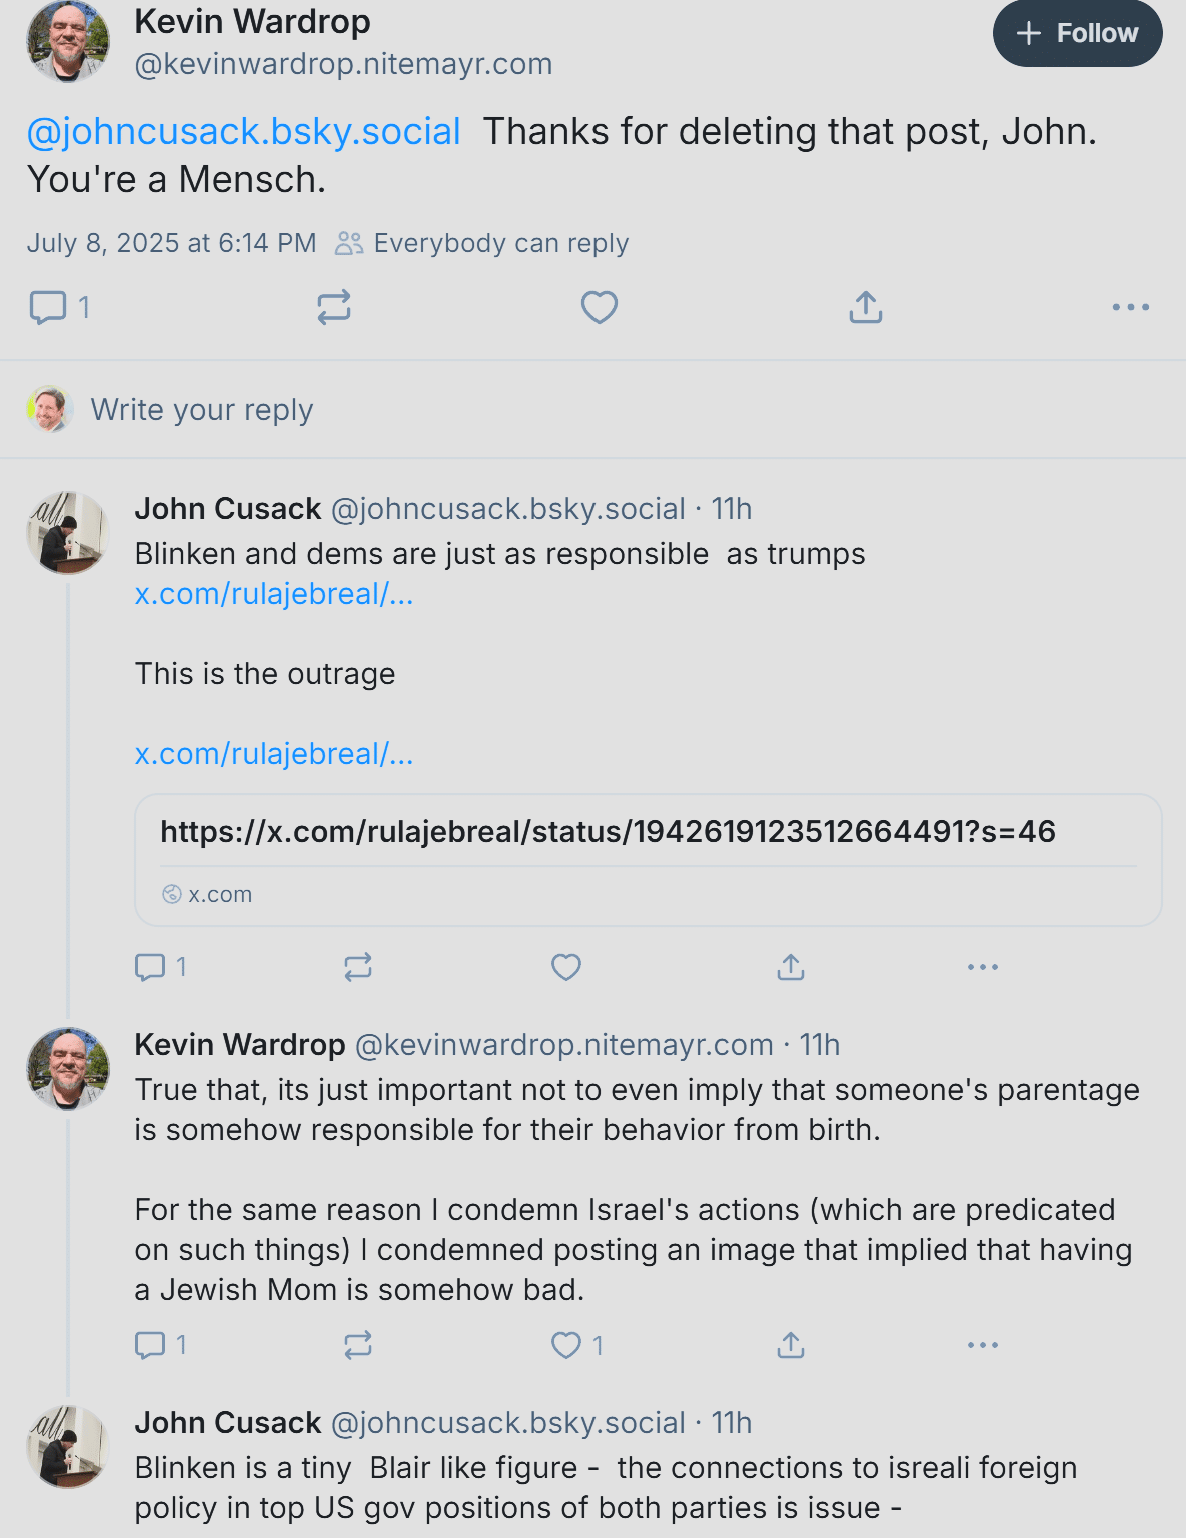Repost the main "You're a Mensch" post
1186x1538 pixels.
tap(334, 307)
